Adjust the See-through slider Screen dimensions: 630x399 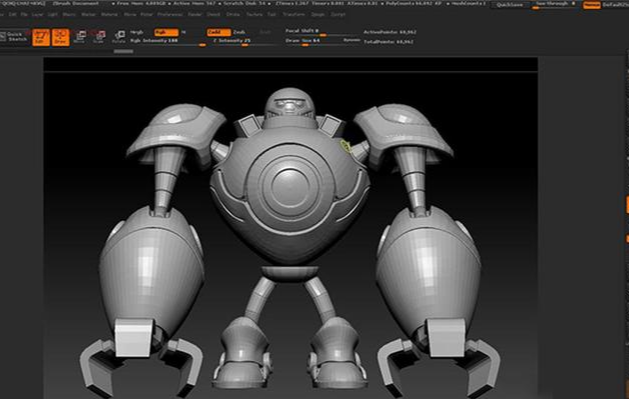(x=554, y=4)
